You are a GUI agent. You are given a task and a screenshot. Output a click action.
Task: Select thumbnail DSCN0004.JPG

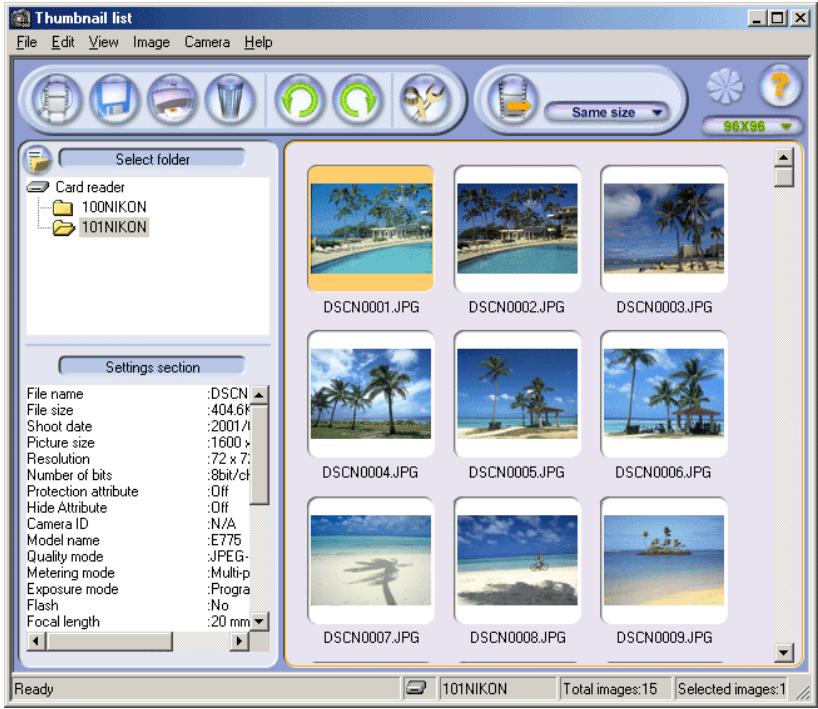tap(371, 393)
